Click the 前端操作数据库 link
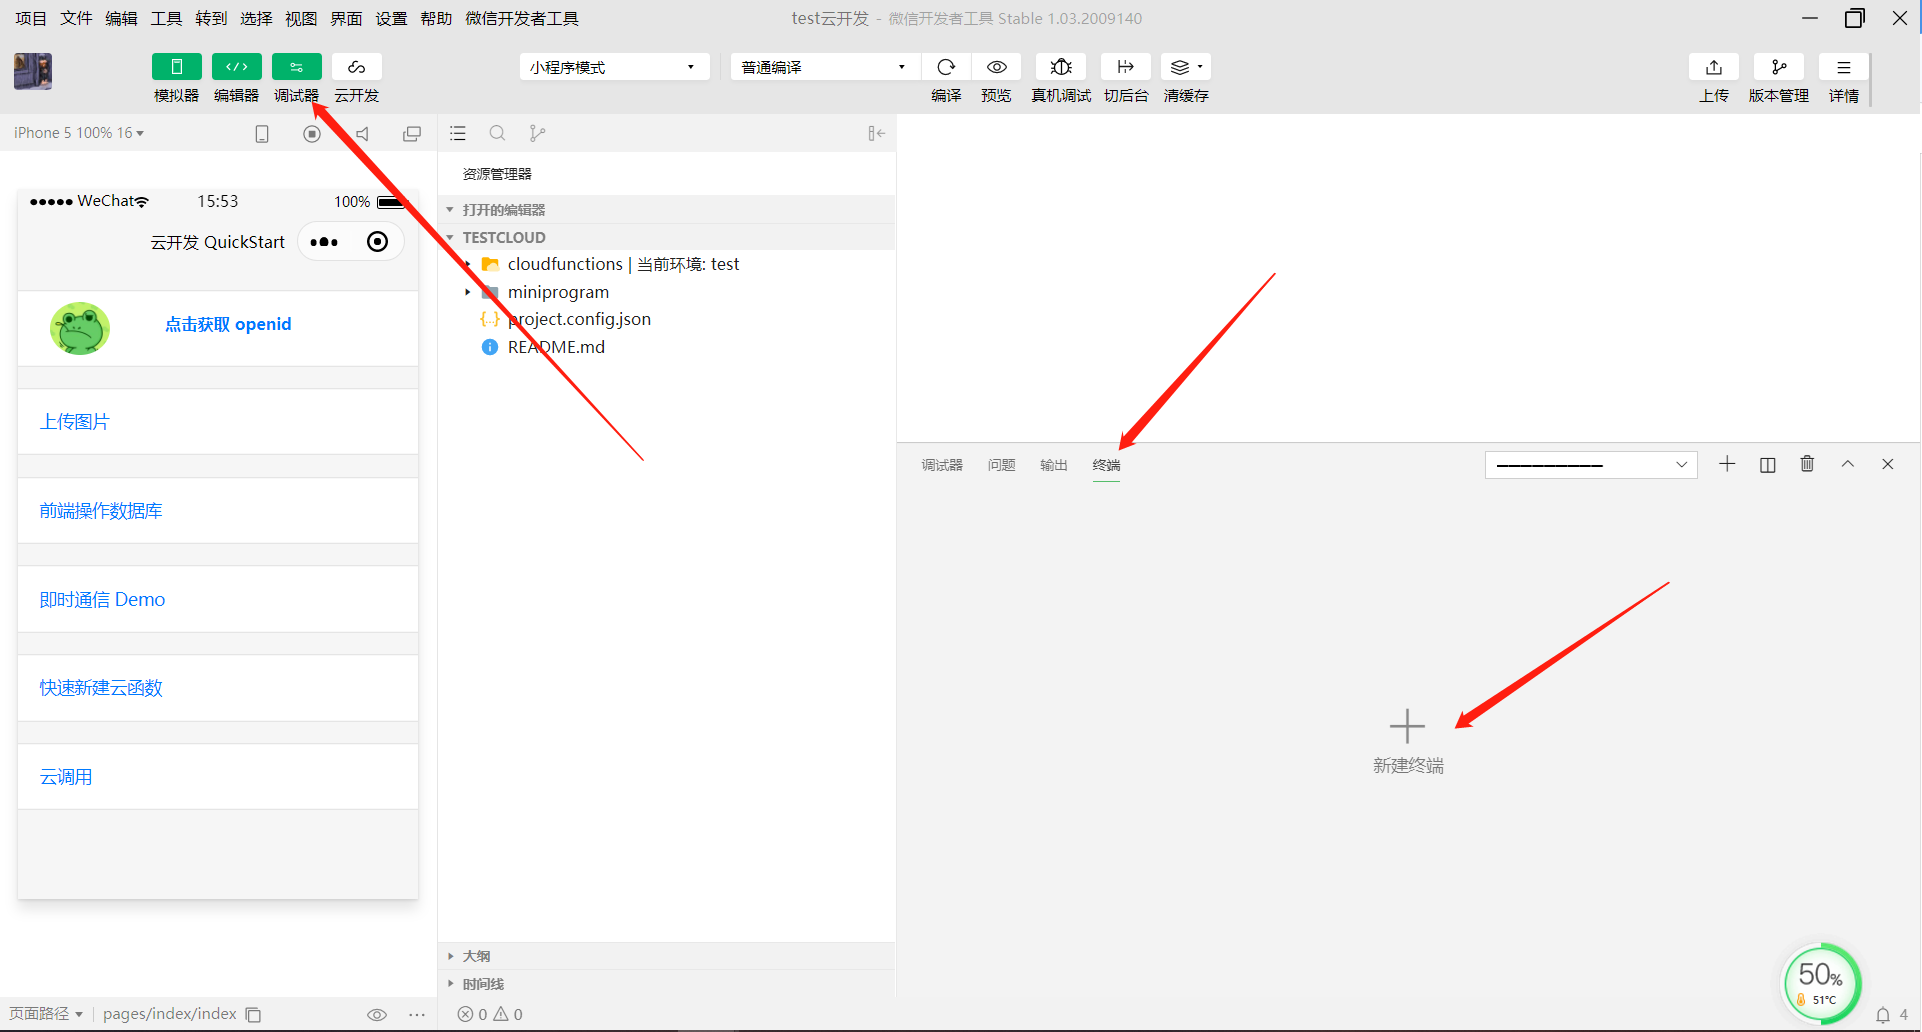1922x1032 pixels. pyautogui.click(x=101, y=511)
